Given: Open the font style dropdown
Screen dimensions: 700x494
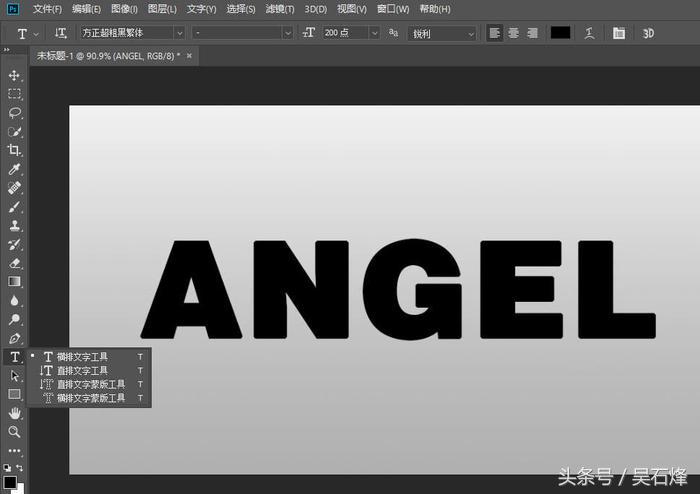Looking at the screenshot, I should [x=288, y=33].
